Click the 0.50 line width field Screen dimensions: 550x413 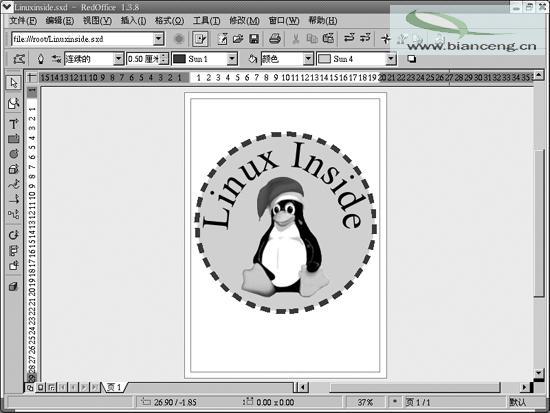[143, 59]
